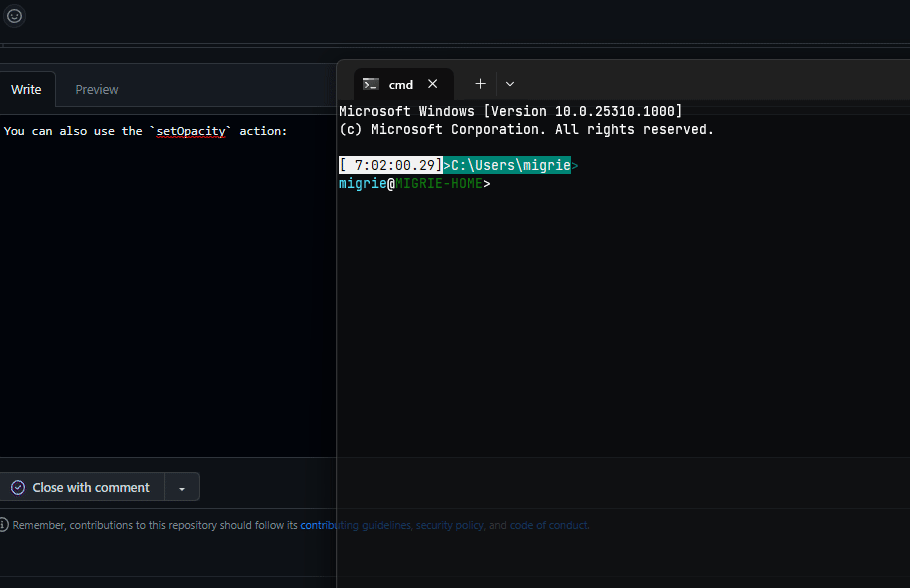Screen dimensions: 910x588
Task: Switch to the Preview tab
Action: click(x=96, y=89)
